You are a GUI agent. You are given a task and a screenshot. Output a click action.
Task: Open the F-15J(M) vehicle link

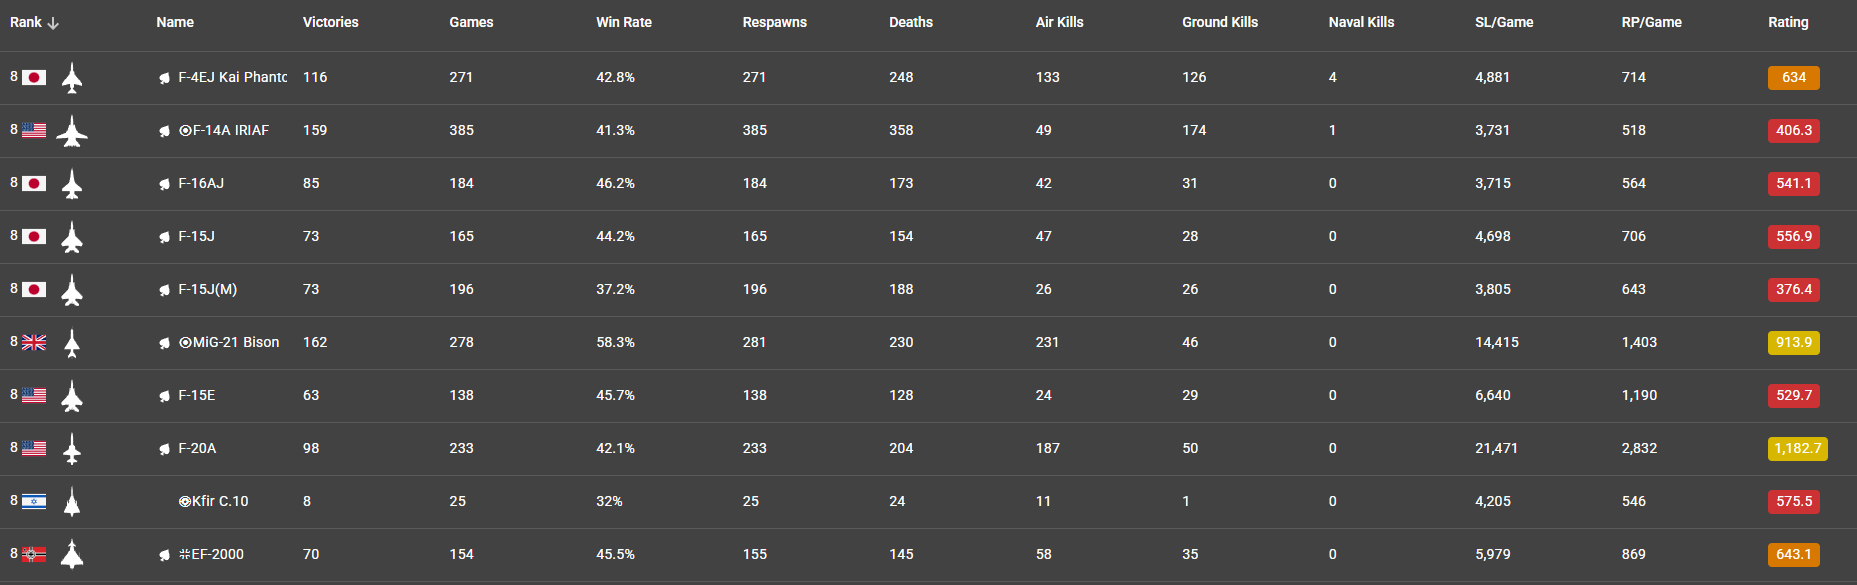[x=207, y=290]
